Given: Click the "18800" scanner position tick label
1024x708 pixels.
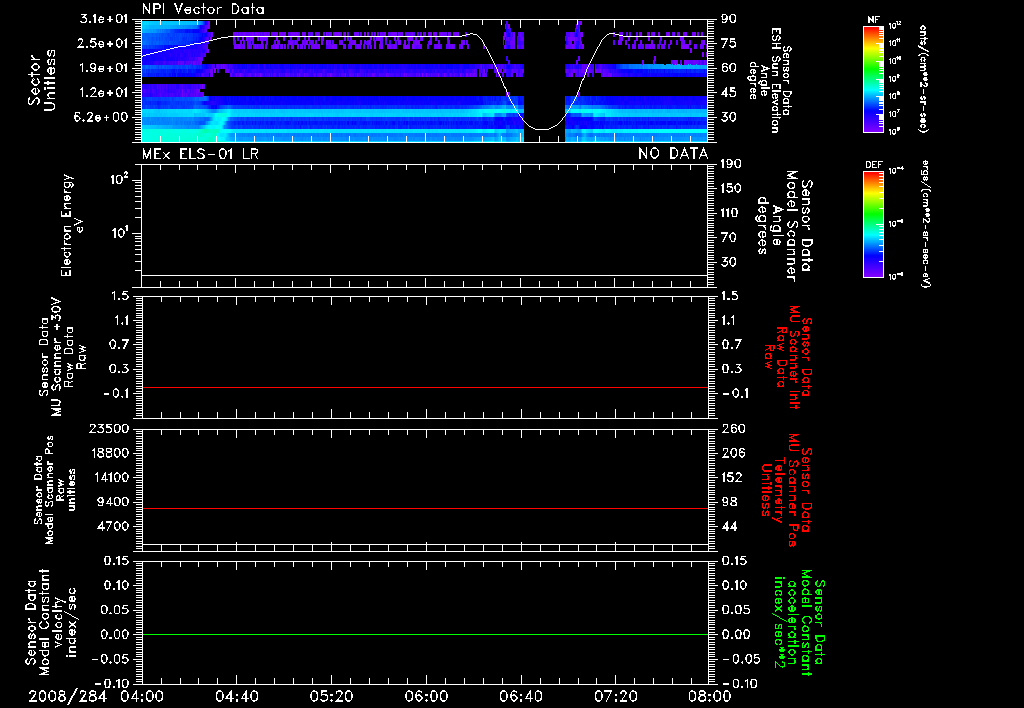Looking at the screenshot, I should point(110,453).
